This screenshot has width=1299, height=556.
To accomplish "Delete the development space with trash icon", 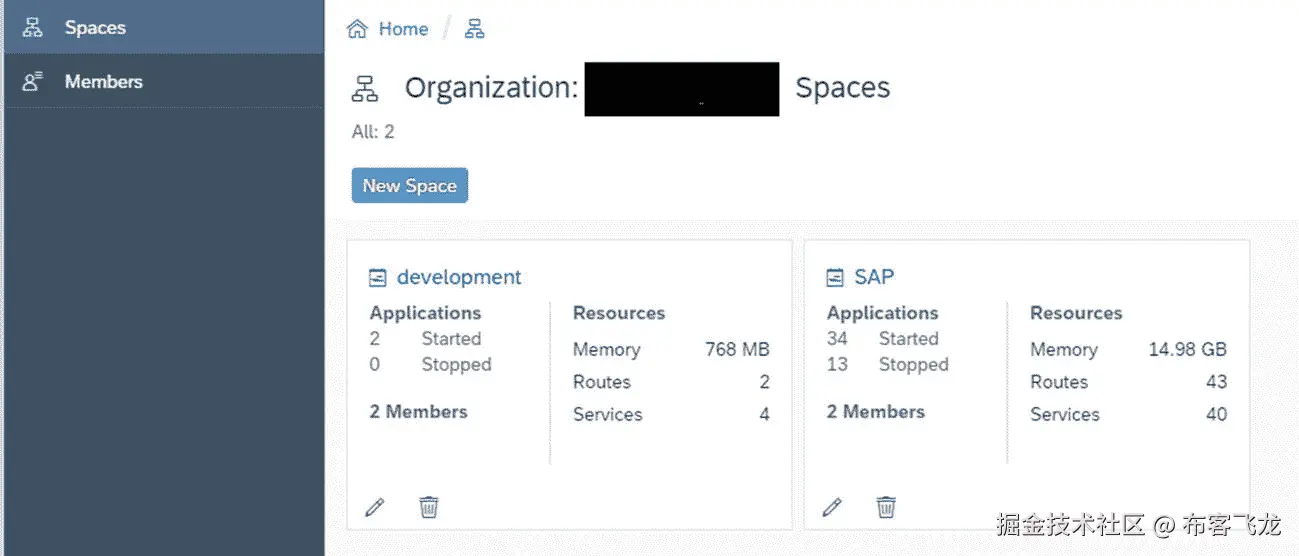I will (x=428, y=507).
